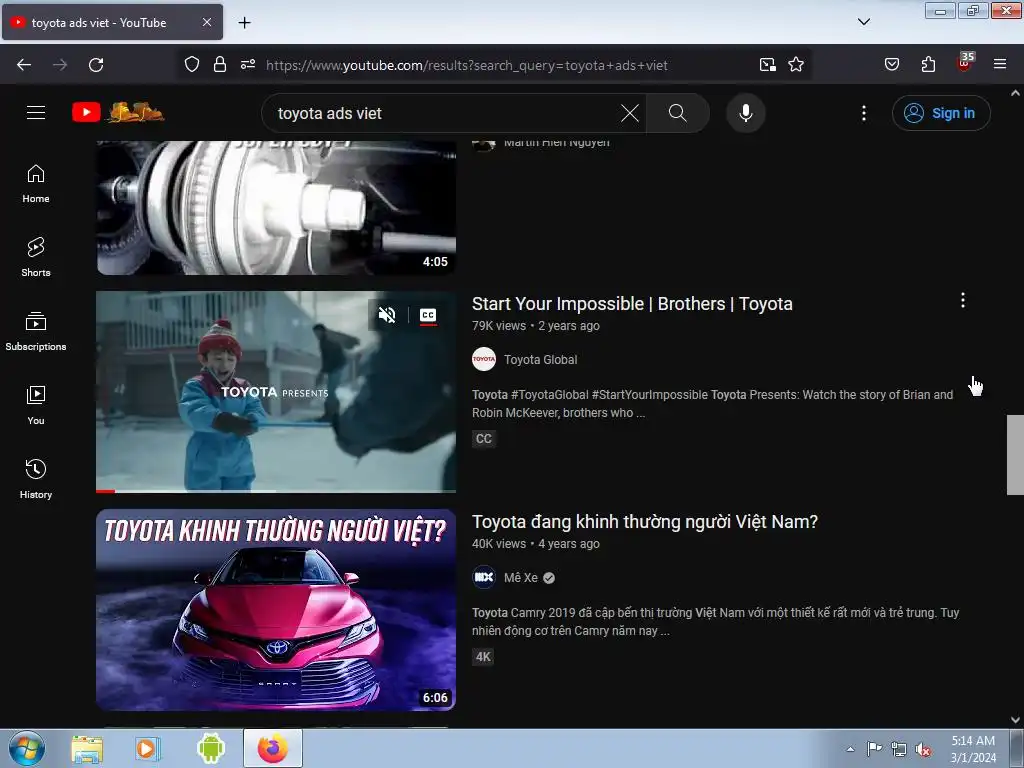This screenshot has height=768, width=1024.
Task: Open the Mê Xe channel name
Action: 520,578
